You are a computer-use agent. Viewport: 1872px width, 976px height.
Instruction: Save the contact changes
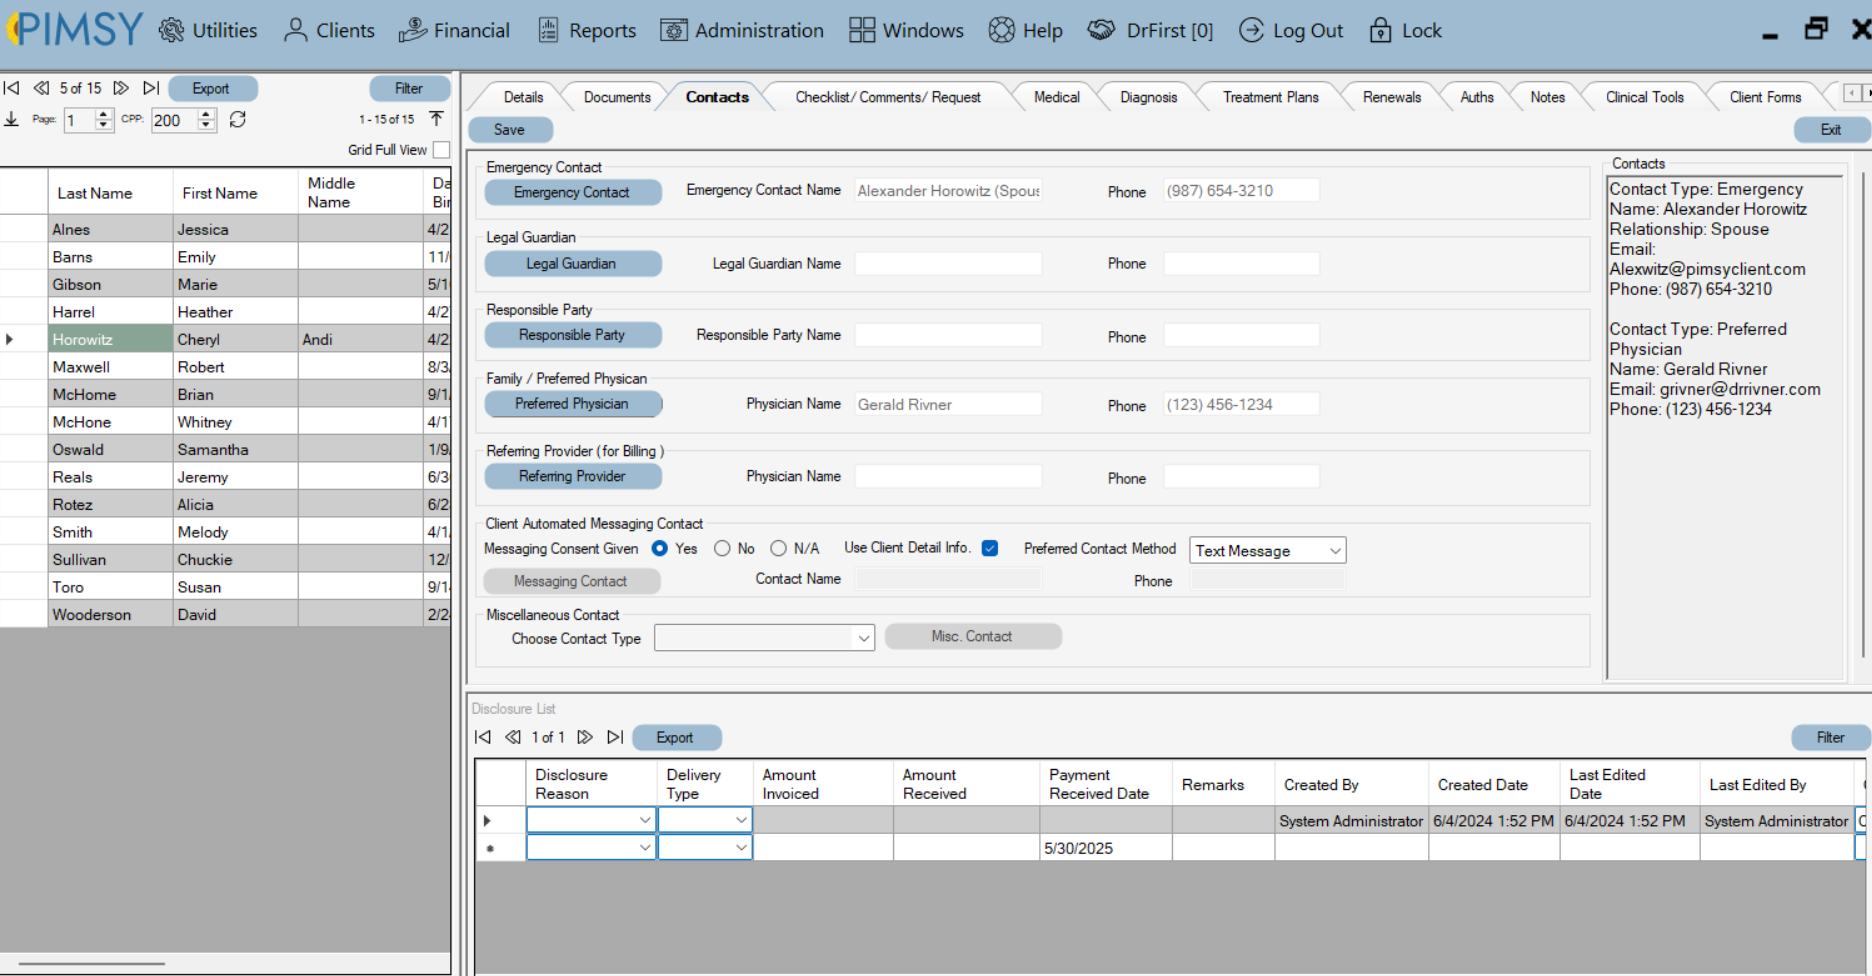click(x=510, y=129)
